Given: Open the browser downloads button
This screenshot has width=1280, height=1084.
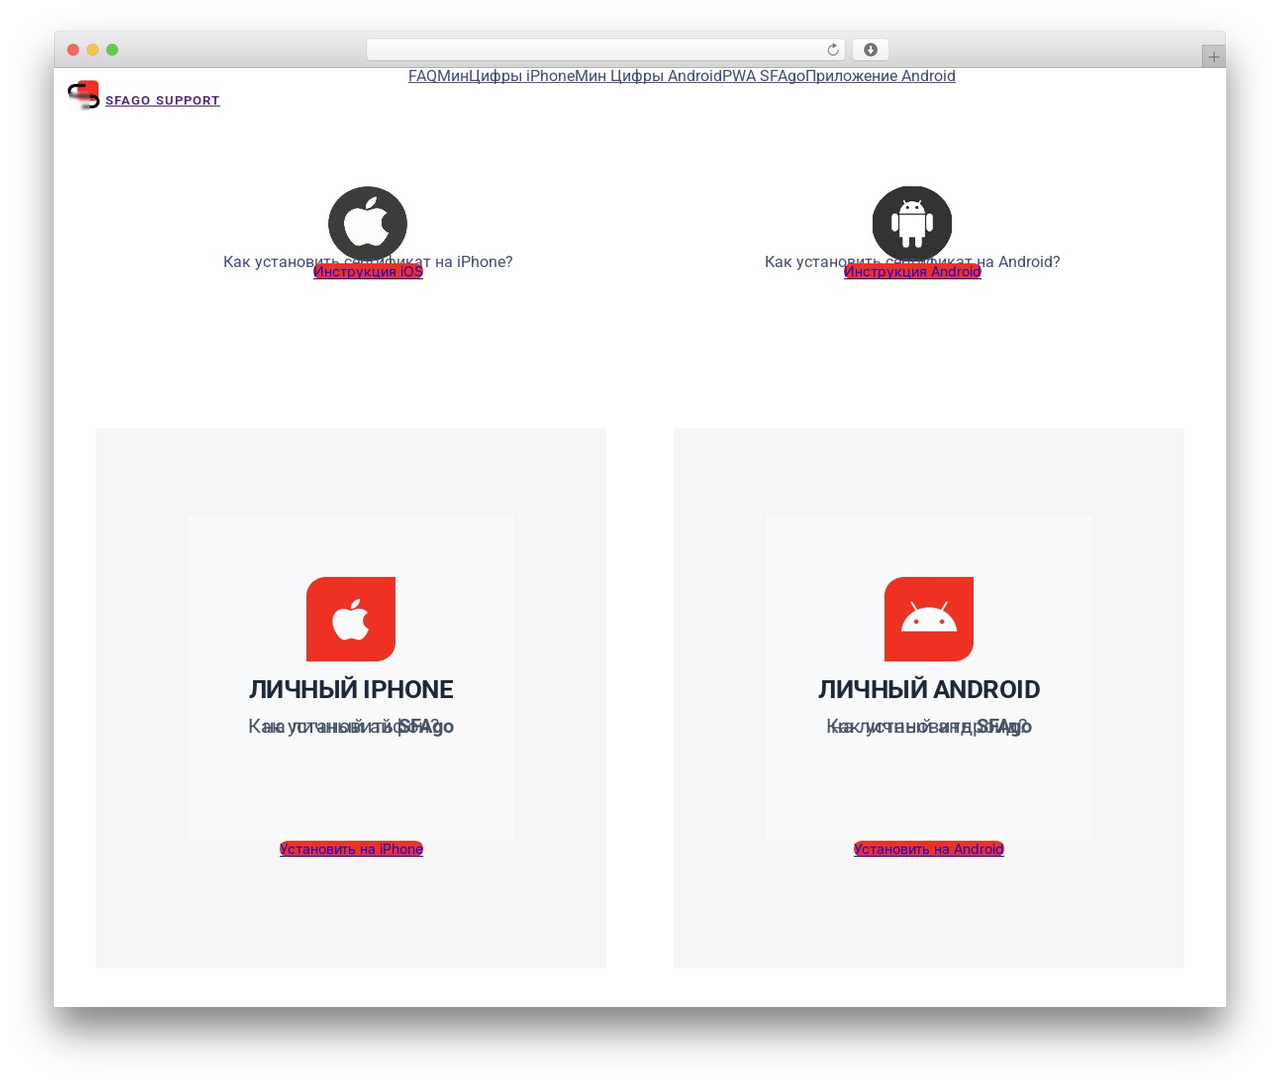Looking at the screenshot, I should (x=870, y=50).
